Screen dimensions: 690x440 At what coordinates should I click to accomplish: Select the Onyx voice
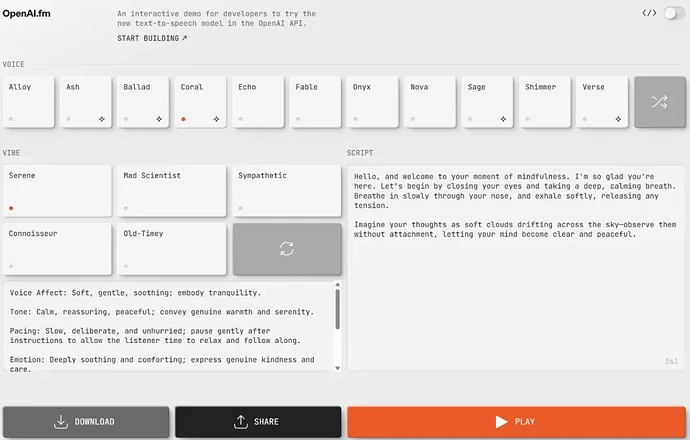[x=372, y=102]
